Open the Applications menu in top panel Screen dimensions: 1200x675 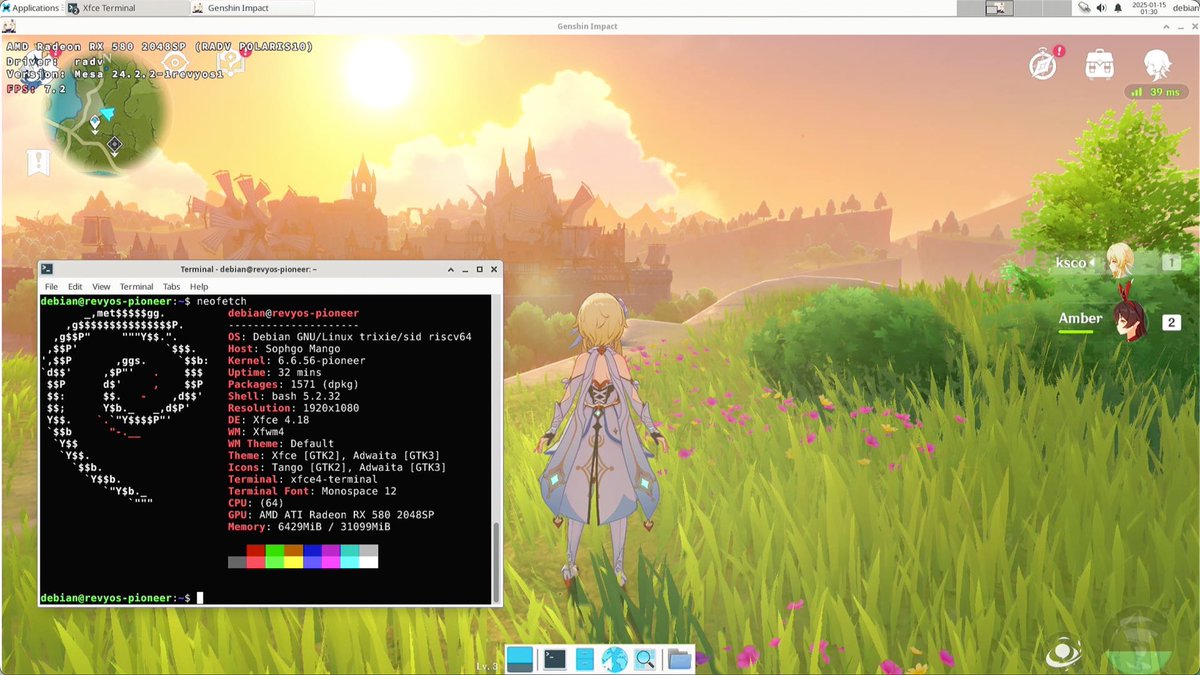[30, 8]
